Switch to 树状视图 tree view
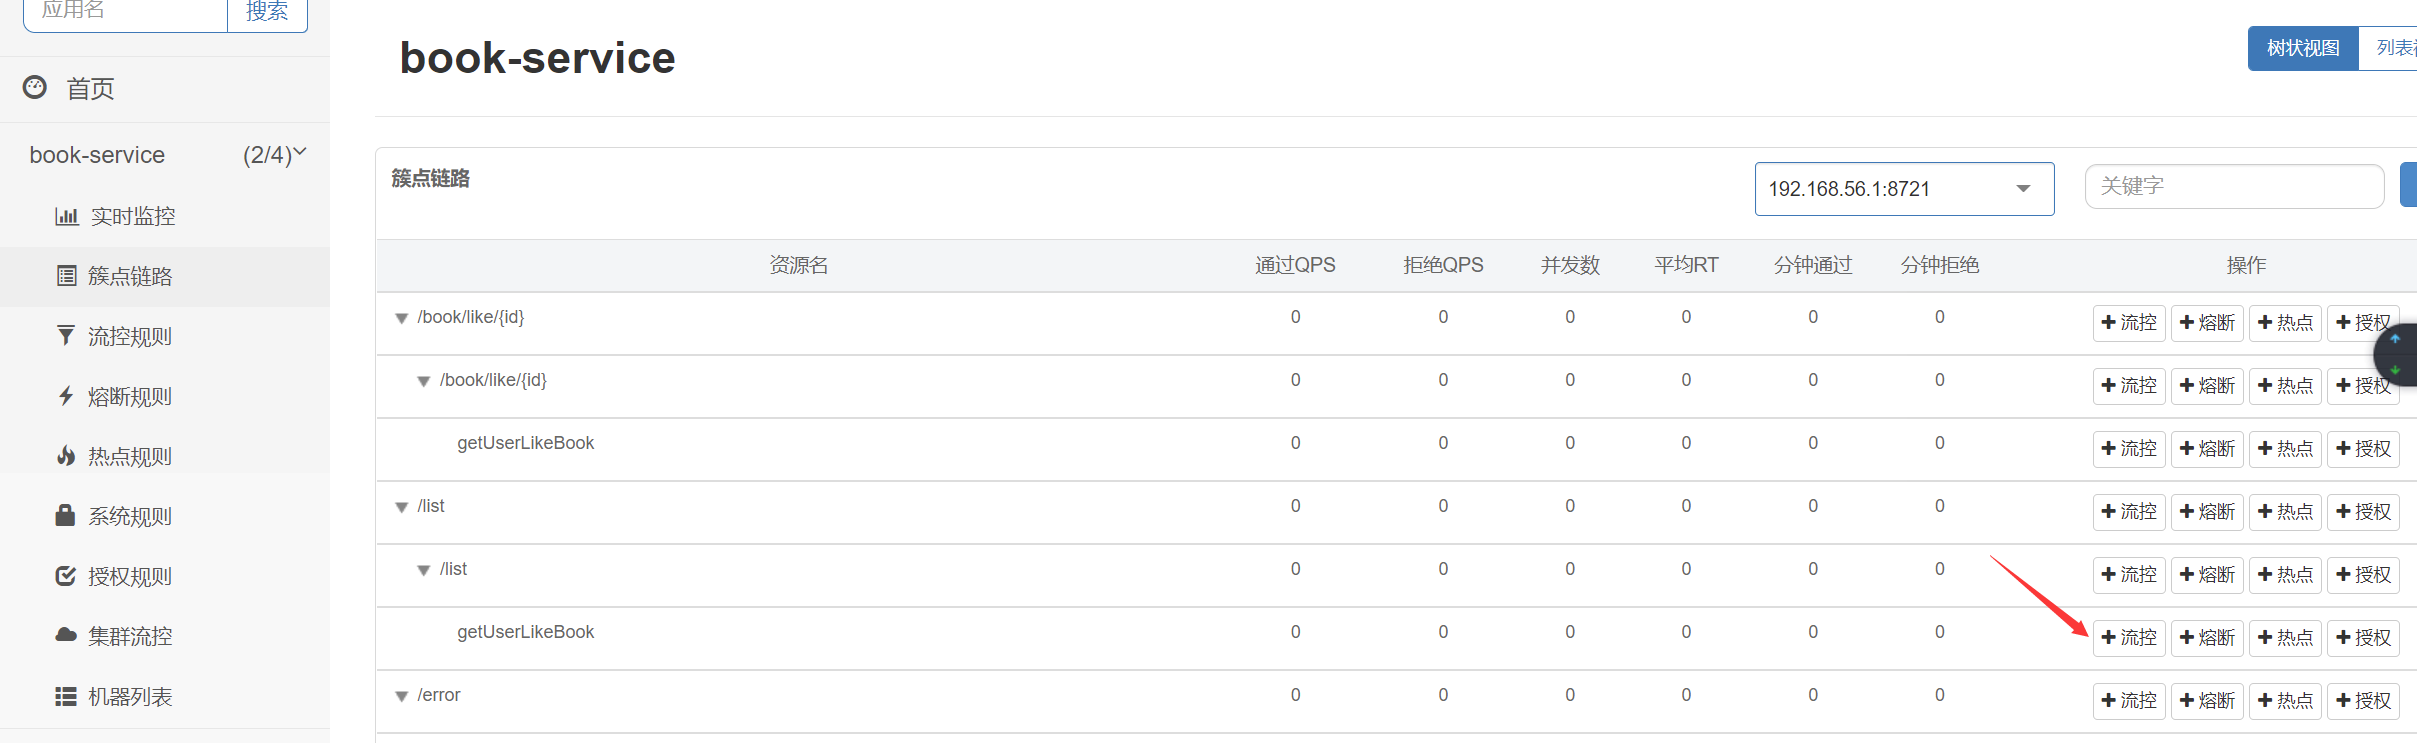2417x743 pixels. pos(2303,48)
